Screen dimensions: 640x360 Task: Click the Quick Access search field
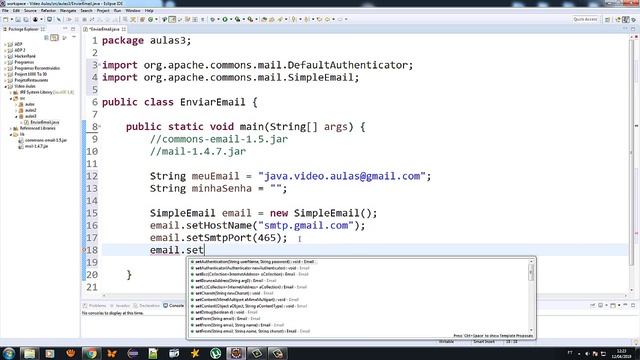point(585,19)
